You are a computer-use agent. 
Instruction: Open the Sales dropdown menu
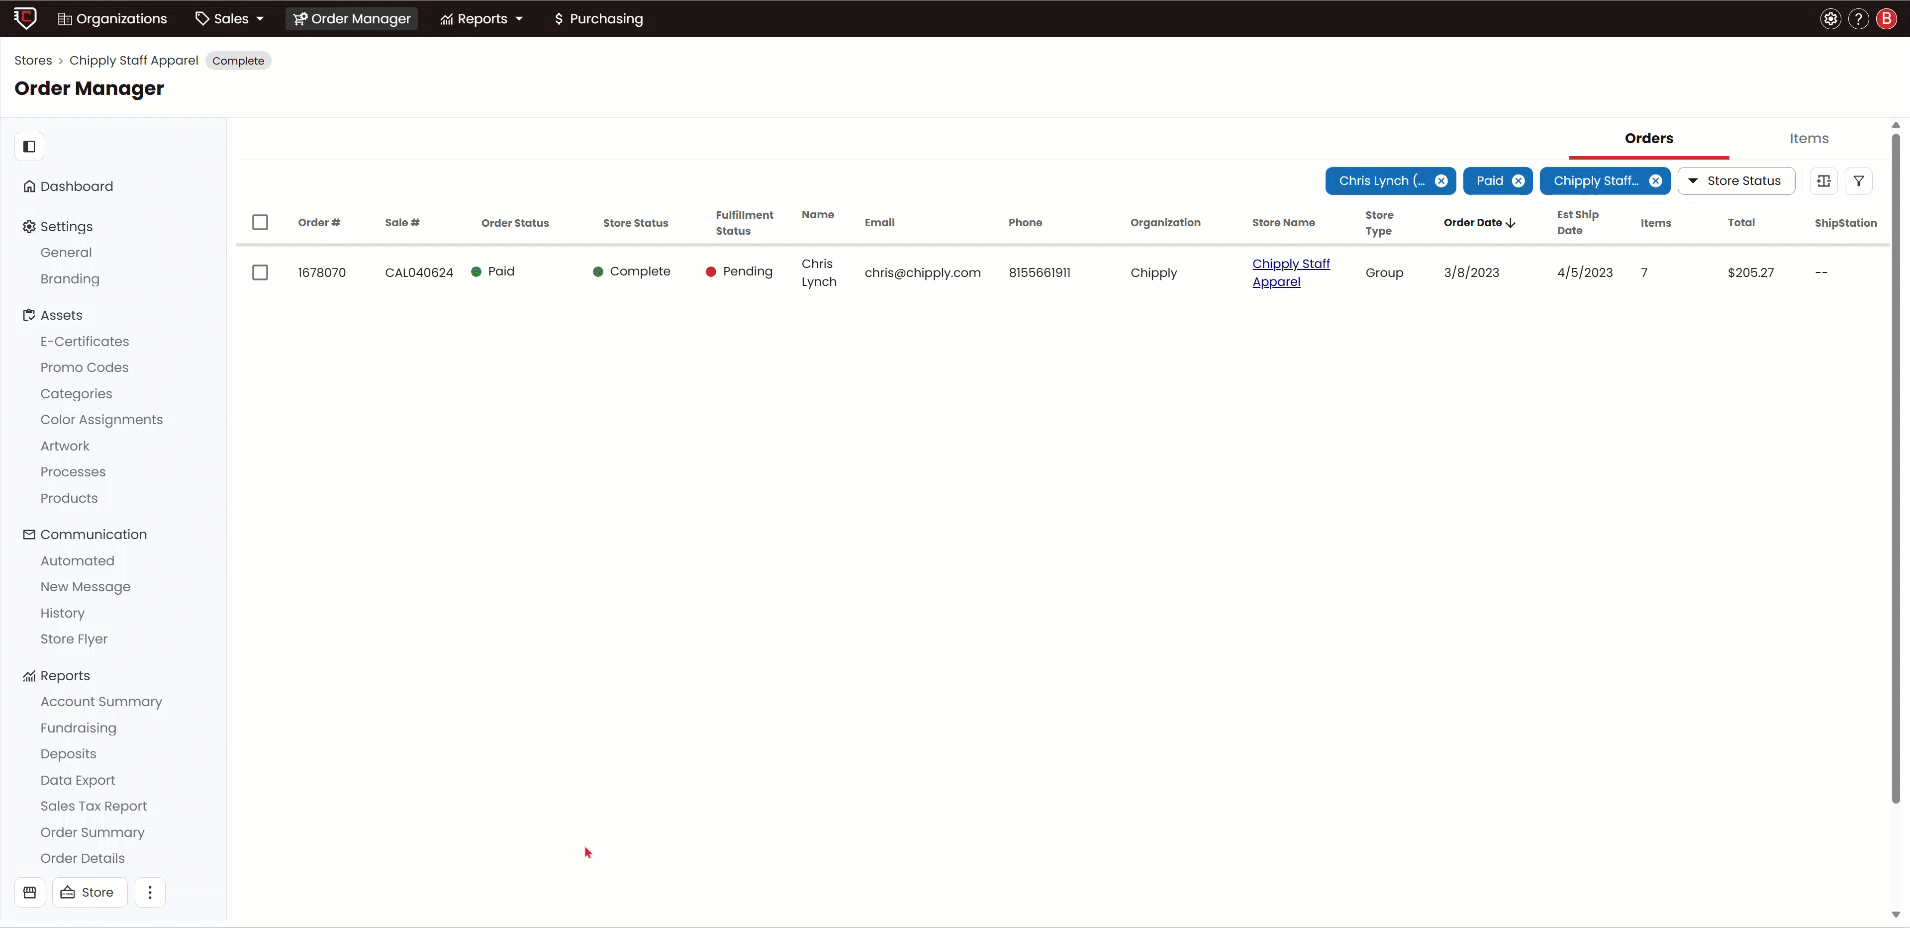tap(230, 19)
